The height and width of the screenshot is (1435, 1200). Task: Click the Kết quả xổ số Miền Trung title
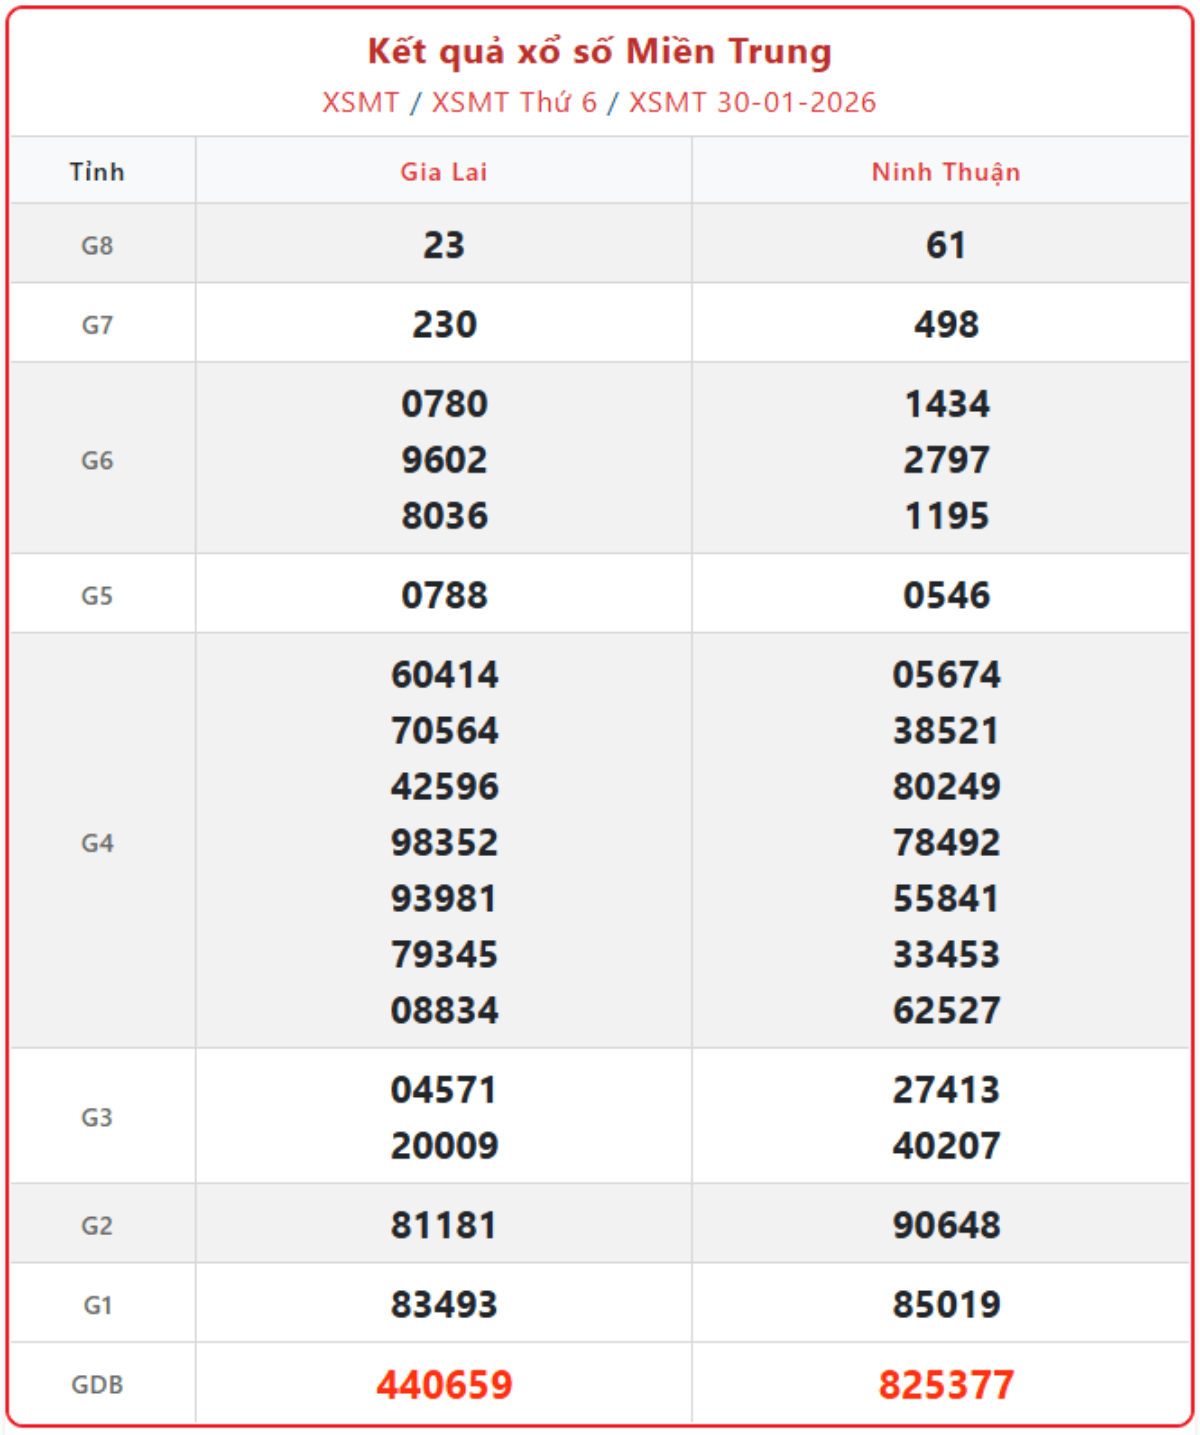coord(600,52)
